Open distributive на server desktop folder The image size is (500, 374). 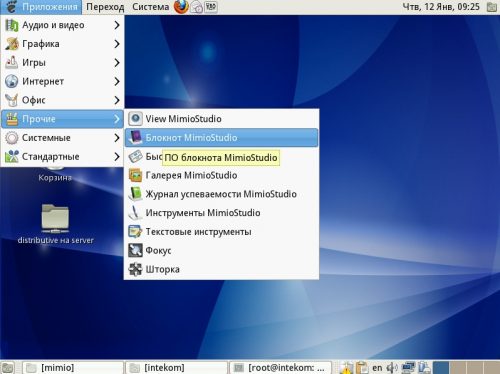point(55,224)
